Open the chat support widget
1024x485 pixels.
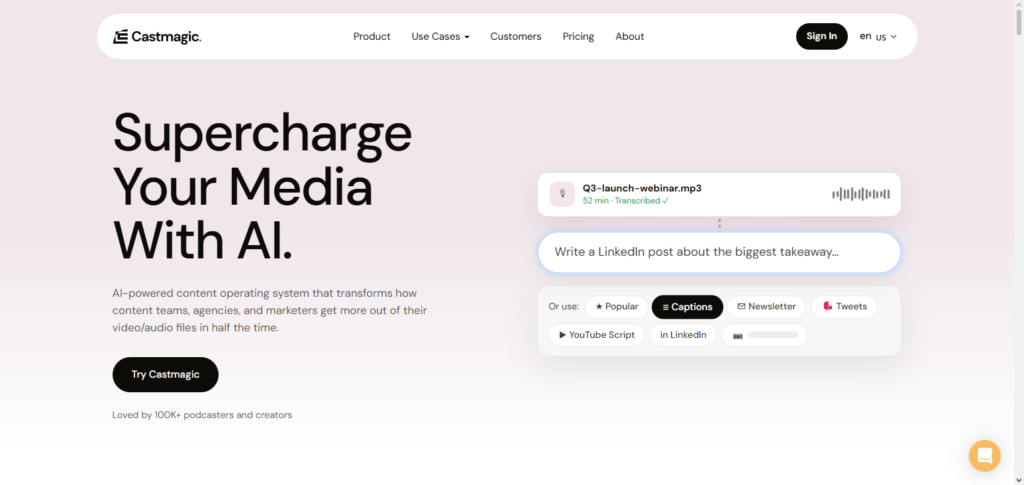pyautogui.click(x=985, y=456)
